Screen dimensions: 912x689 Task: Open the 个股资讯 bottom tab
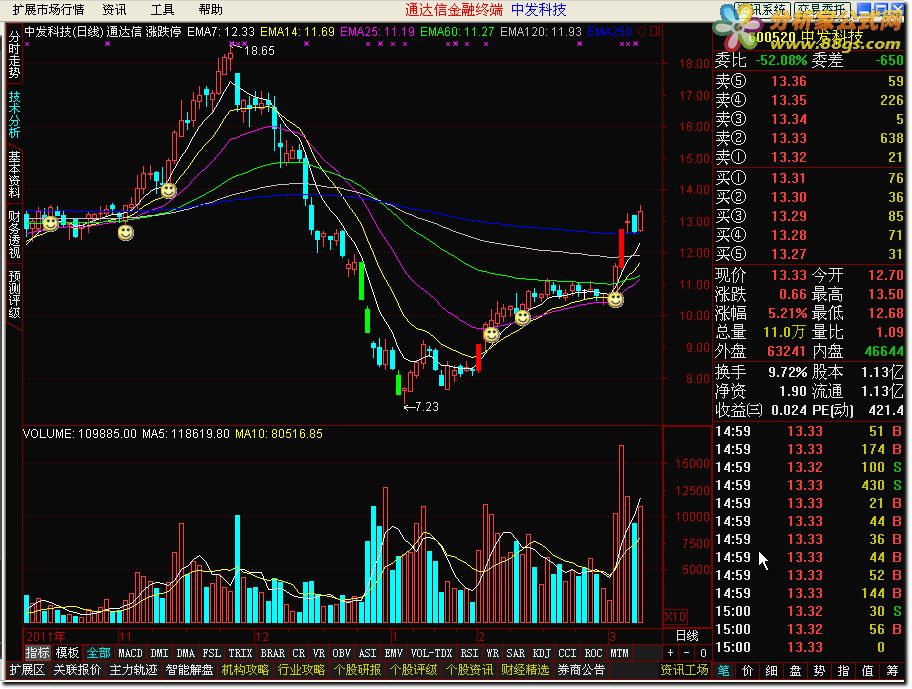[x=469, y=670]
